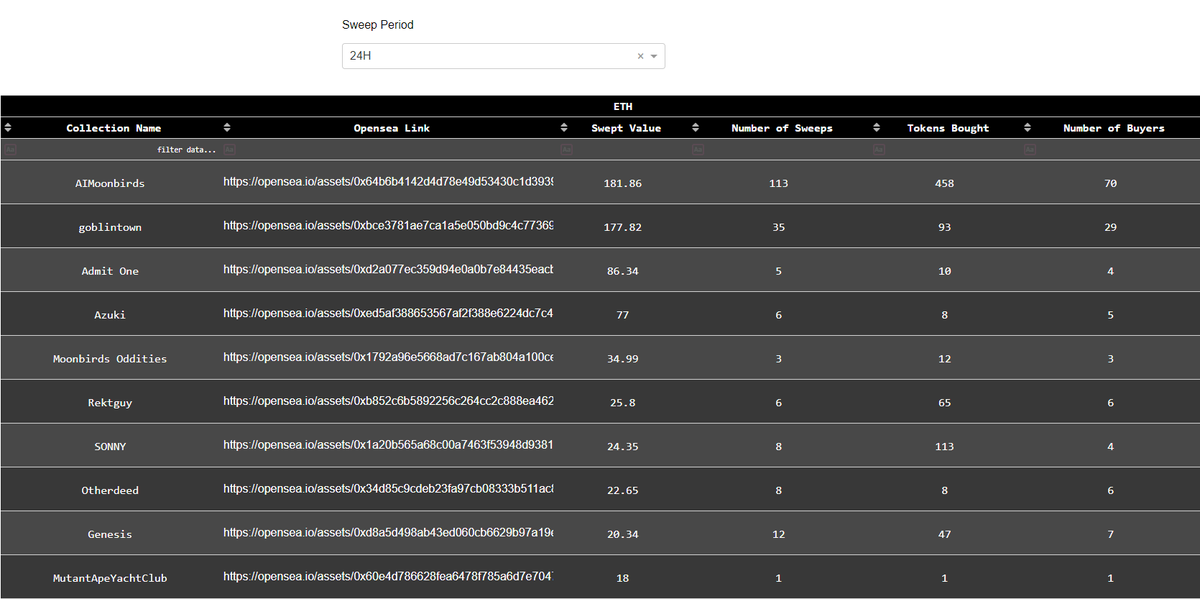The image size is (1200, 599).
Task: Sort table by Tokens Bought arrows
Action: [876, 128]
